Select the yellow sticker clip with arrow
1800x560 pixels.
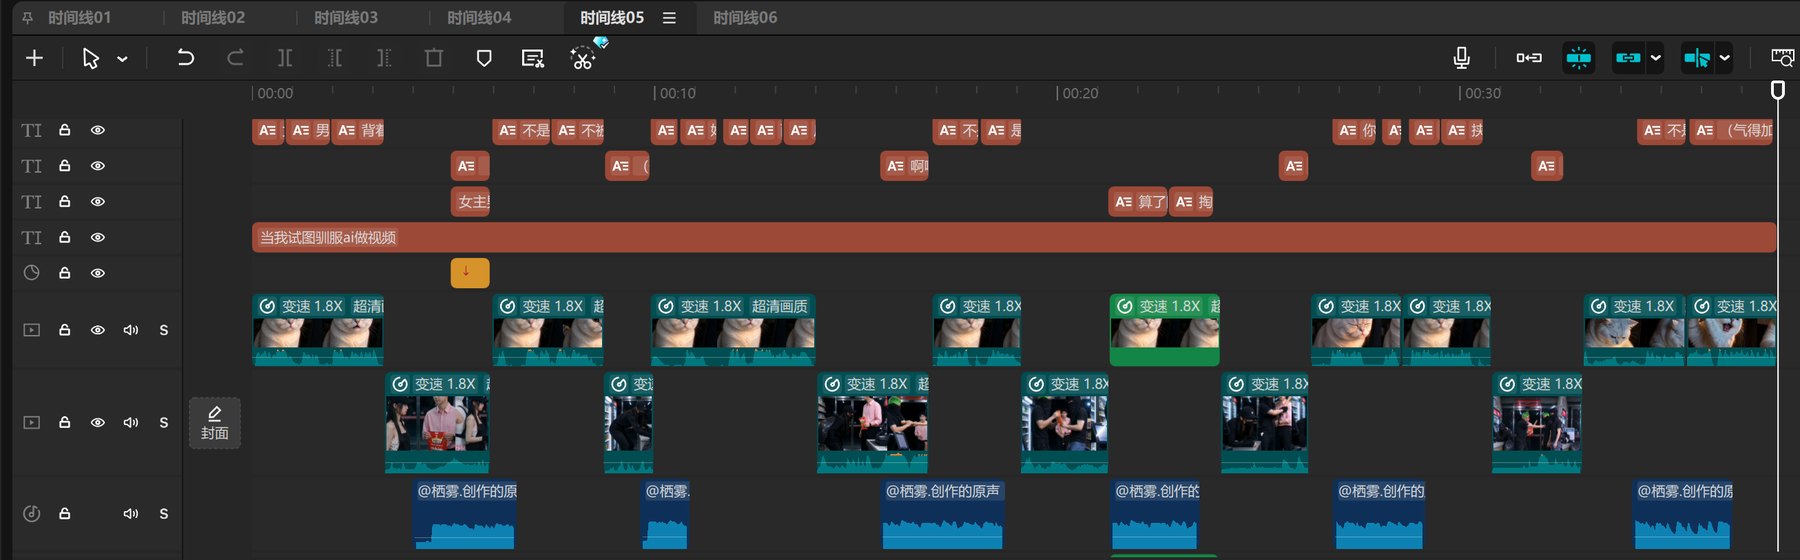point(470,273)
